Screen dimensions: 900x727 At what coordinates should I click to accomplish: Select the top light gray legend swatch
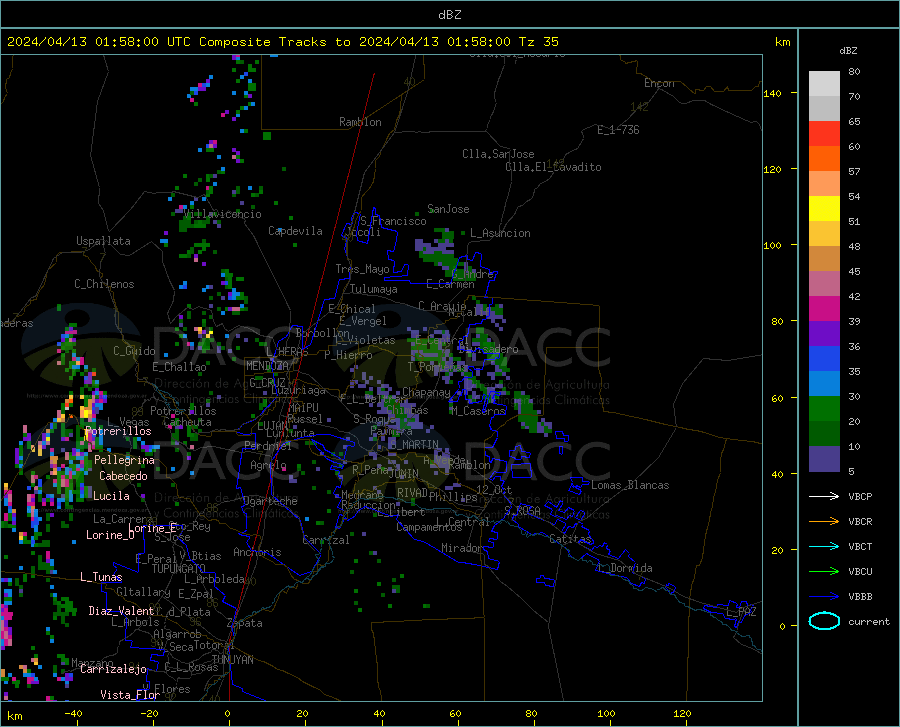[824, 84]
